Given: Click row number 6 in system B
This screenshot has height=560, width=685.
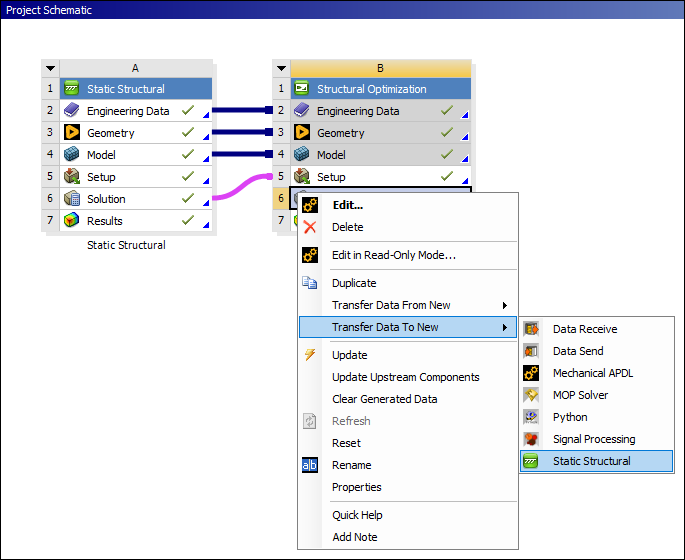Looking at the screenshot, I should pyautogui.click(x=281, y=198).
